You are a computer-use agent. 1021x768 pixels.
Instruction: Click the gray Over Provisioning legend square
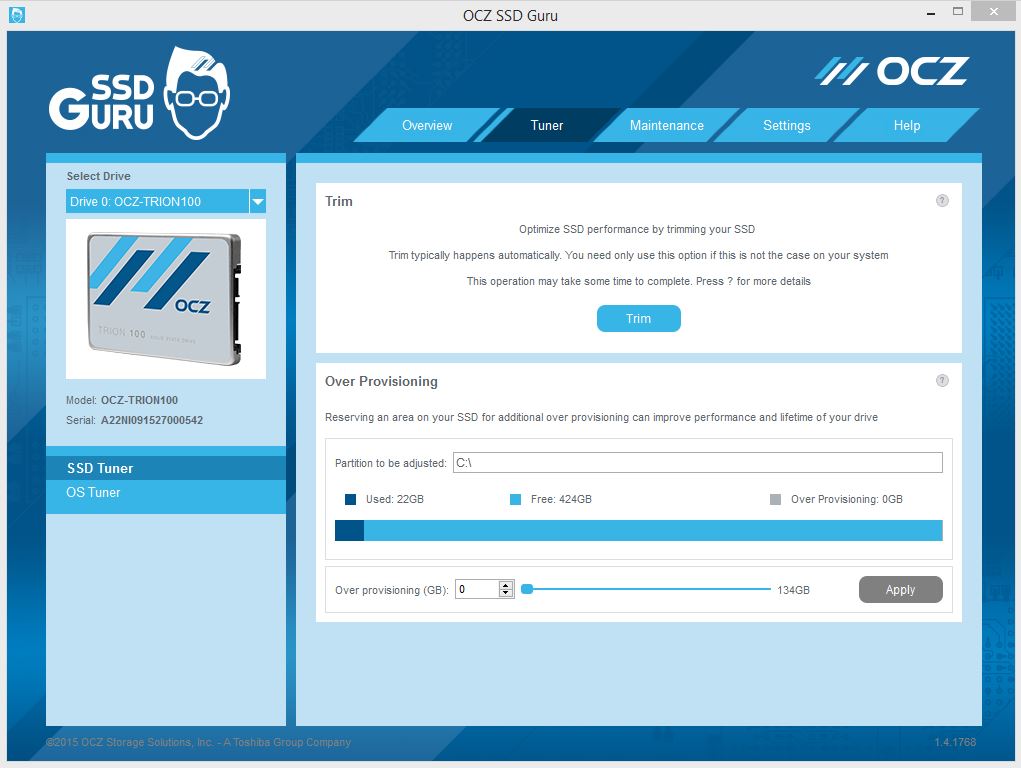coord(775,500)
